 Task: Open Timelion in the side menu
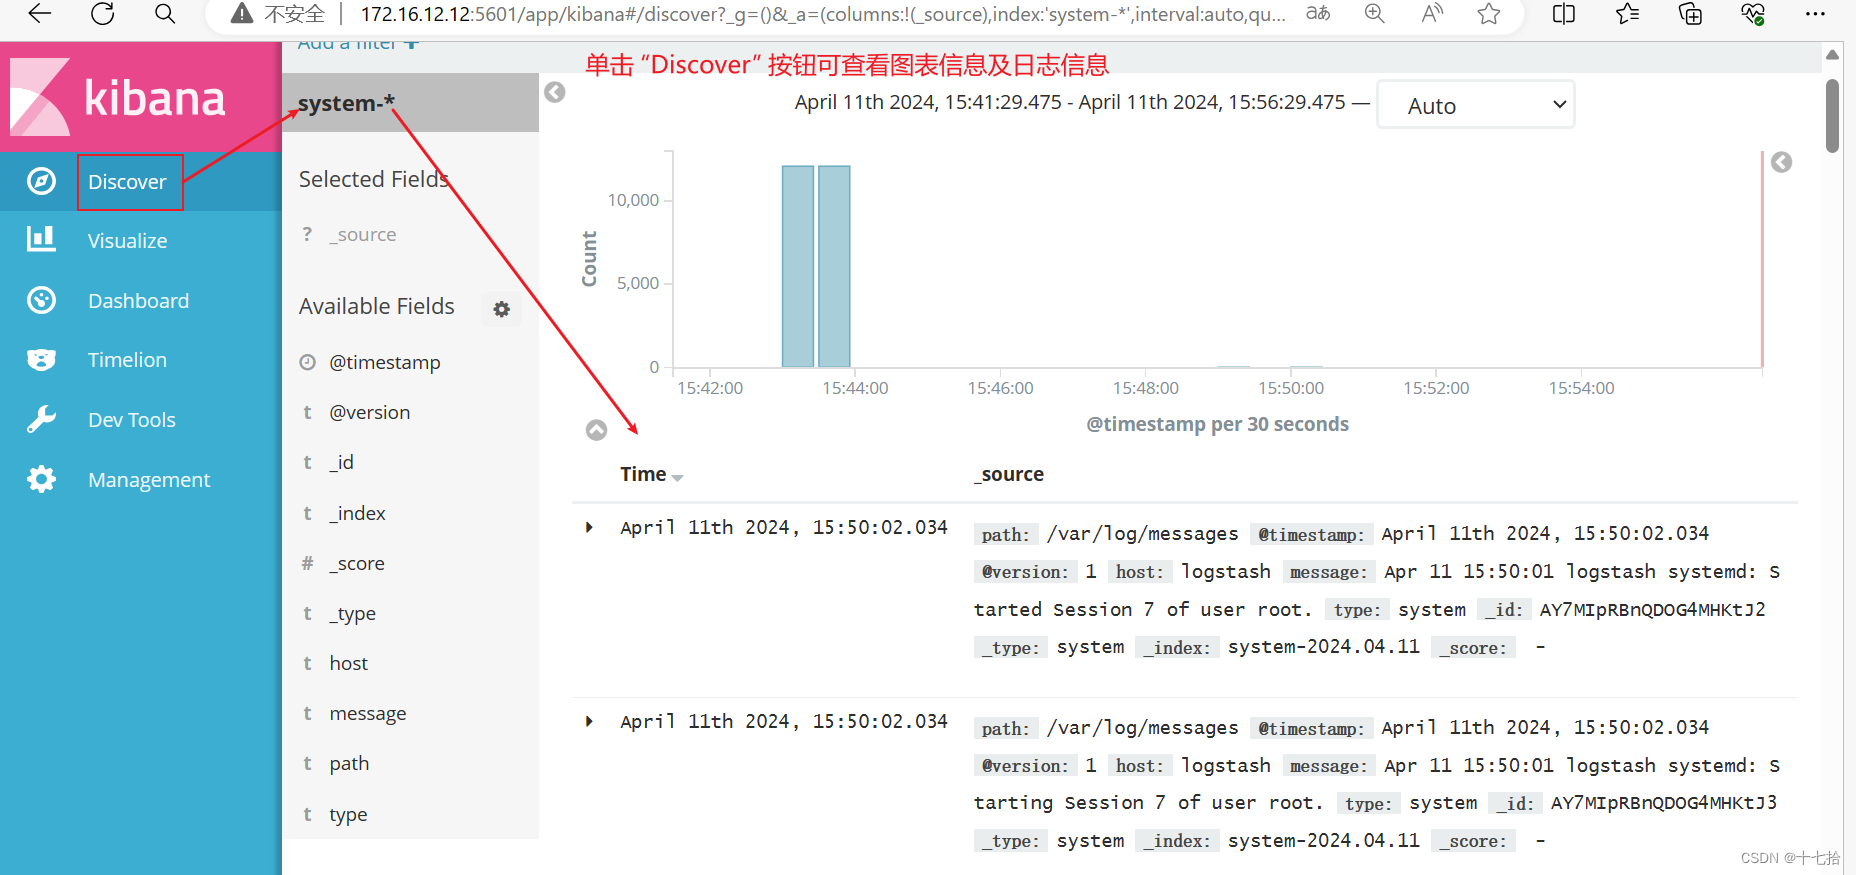127,359
